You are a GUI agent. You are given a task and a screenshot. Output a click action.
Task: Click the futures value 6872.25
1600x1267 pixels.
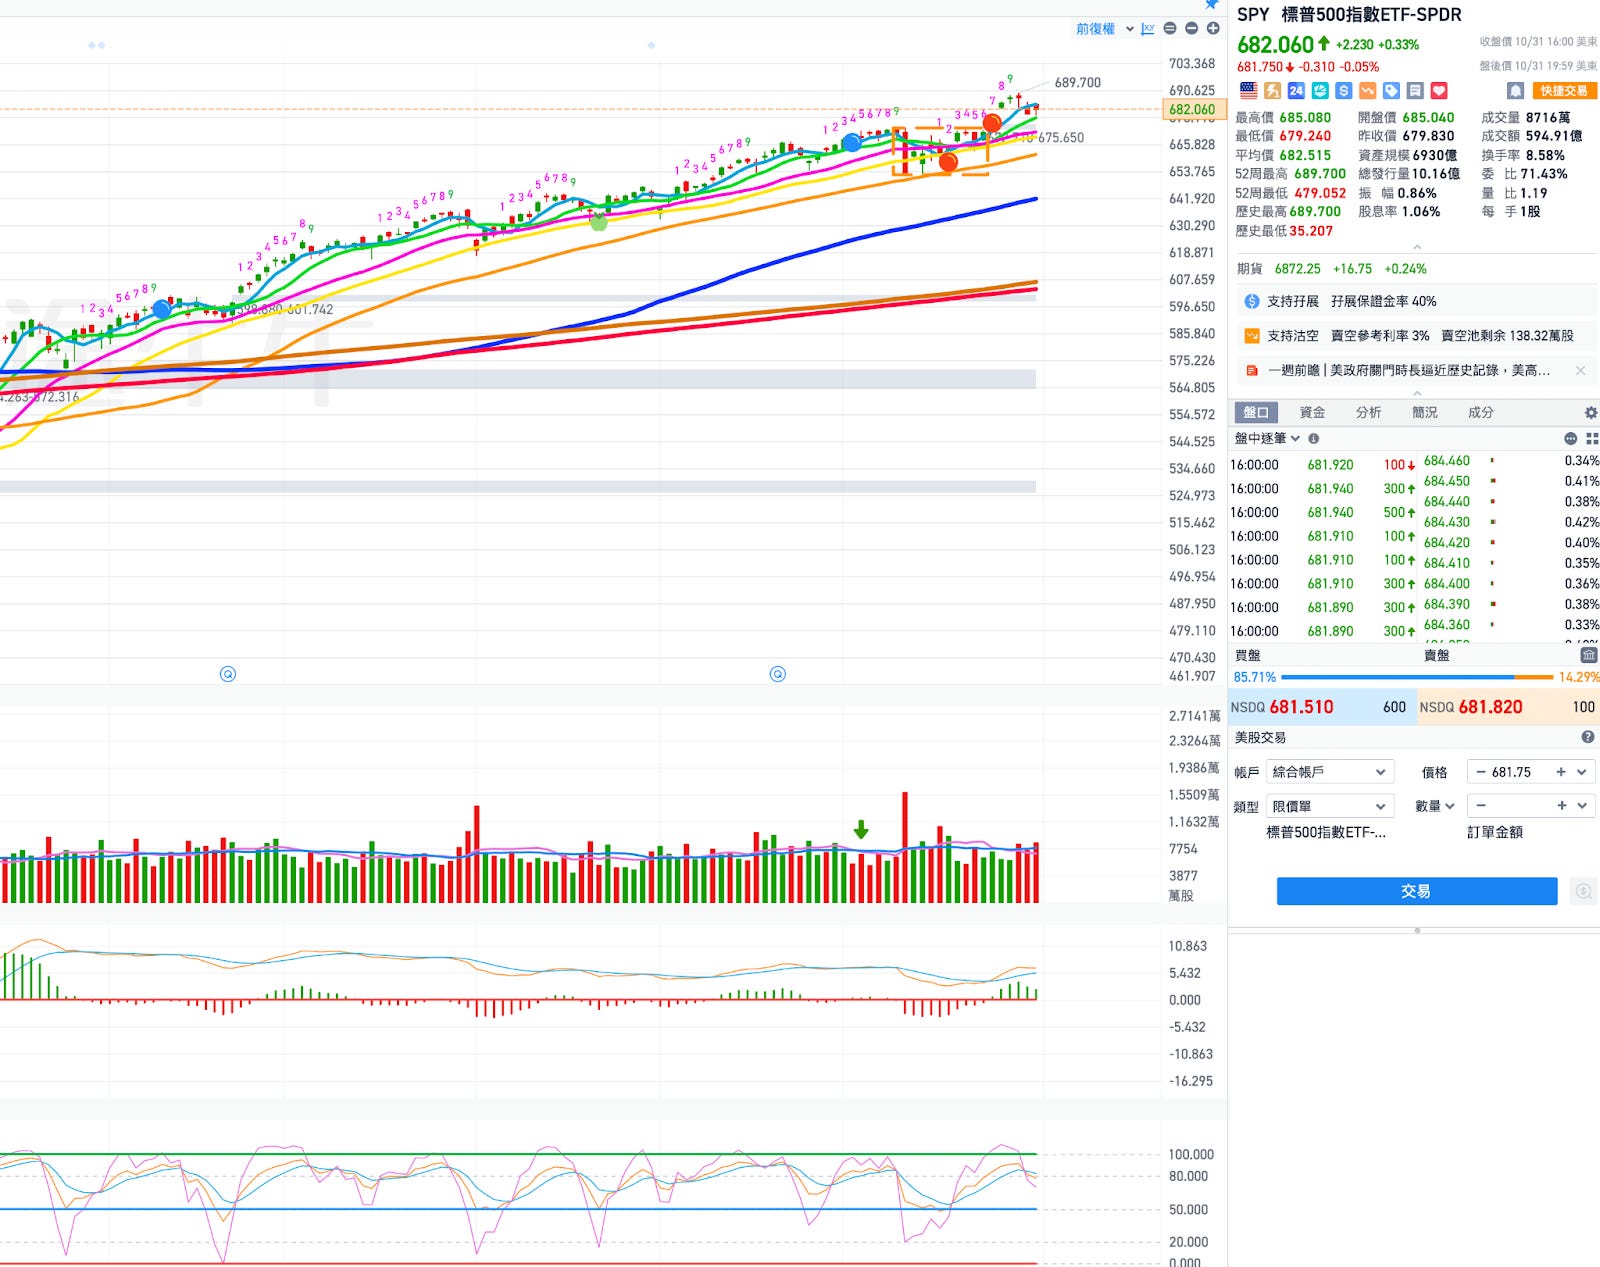tap(1297, 269)
